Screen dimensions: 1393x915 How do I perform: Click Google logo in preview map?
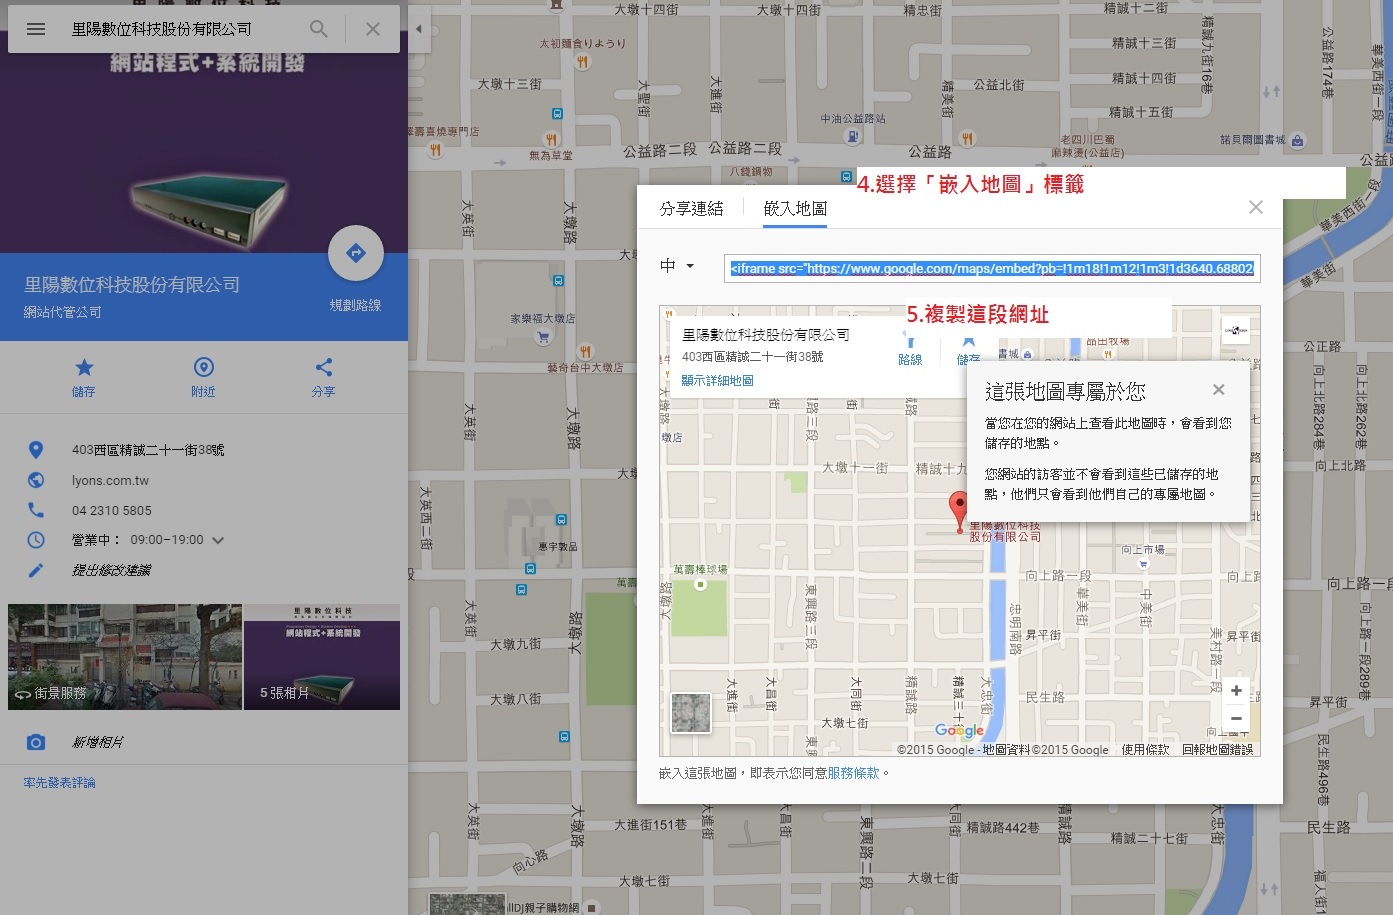pos(960,731)
